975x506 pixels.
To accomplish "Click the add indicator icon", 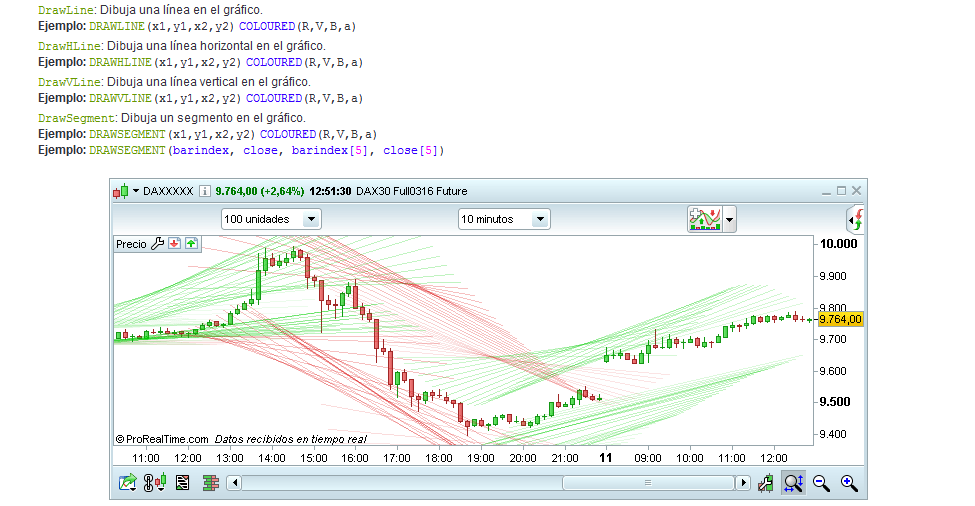I will coord(705,219).
